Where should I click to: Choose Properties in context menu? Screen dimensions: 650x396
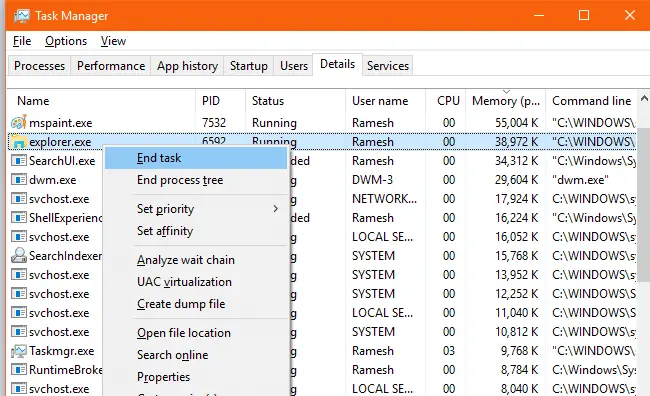(x=196, y=377)
